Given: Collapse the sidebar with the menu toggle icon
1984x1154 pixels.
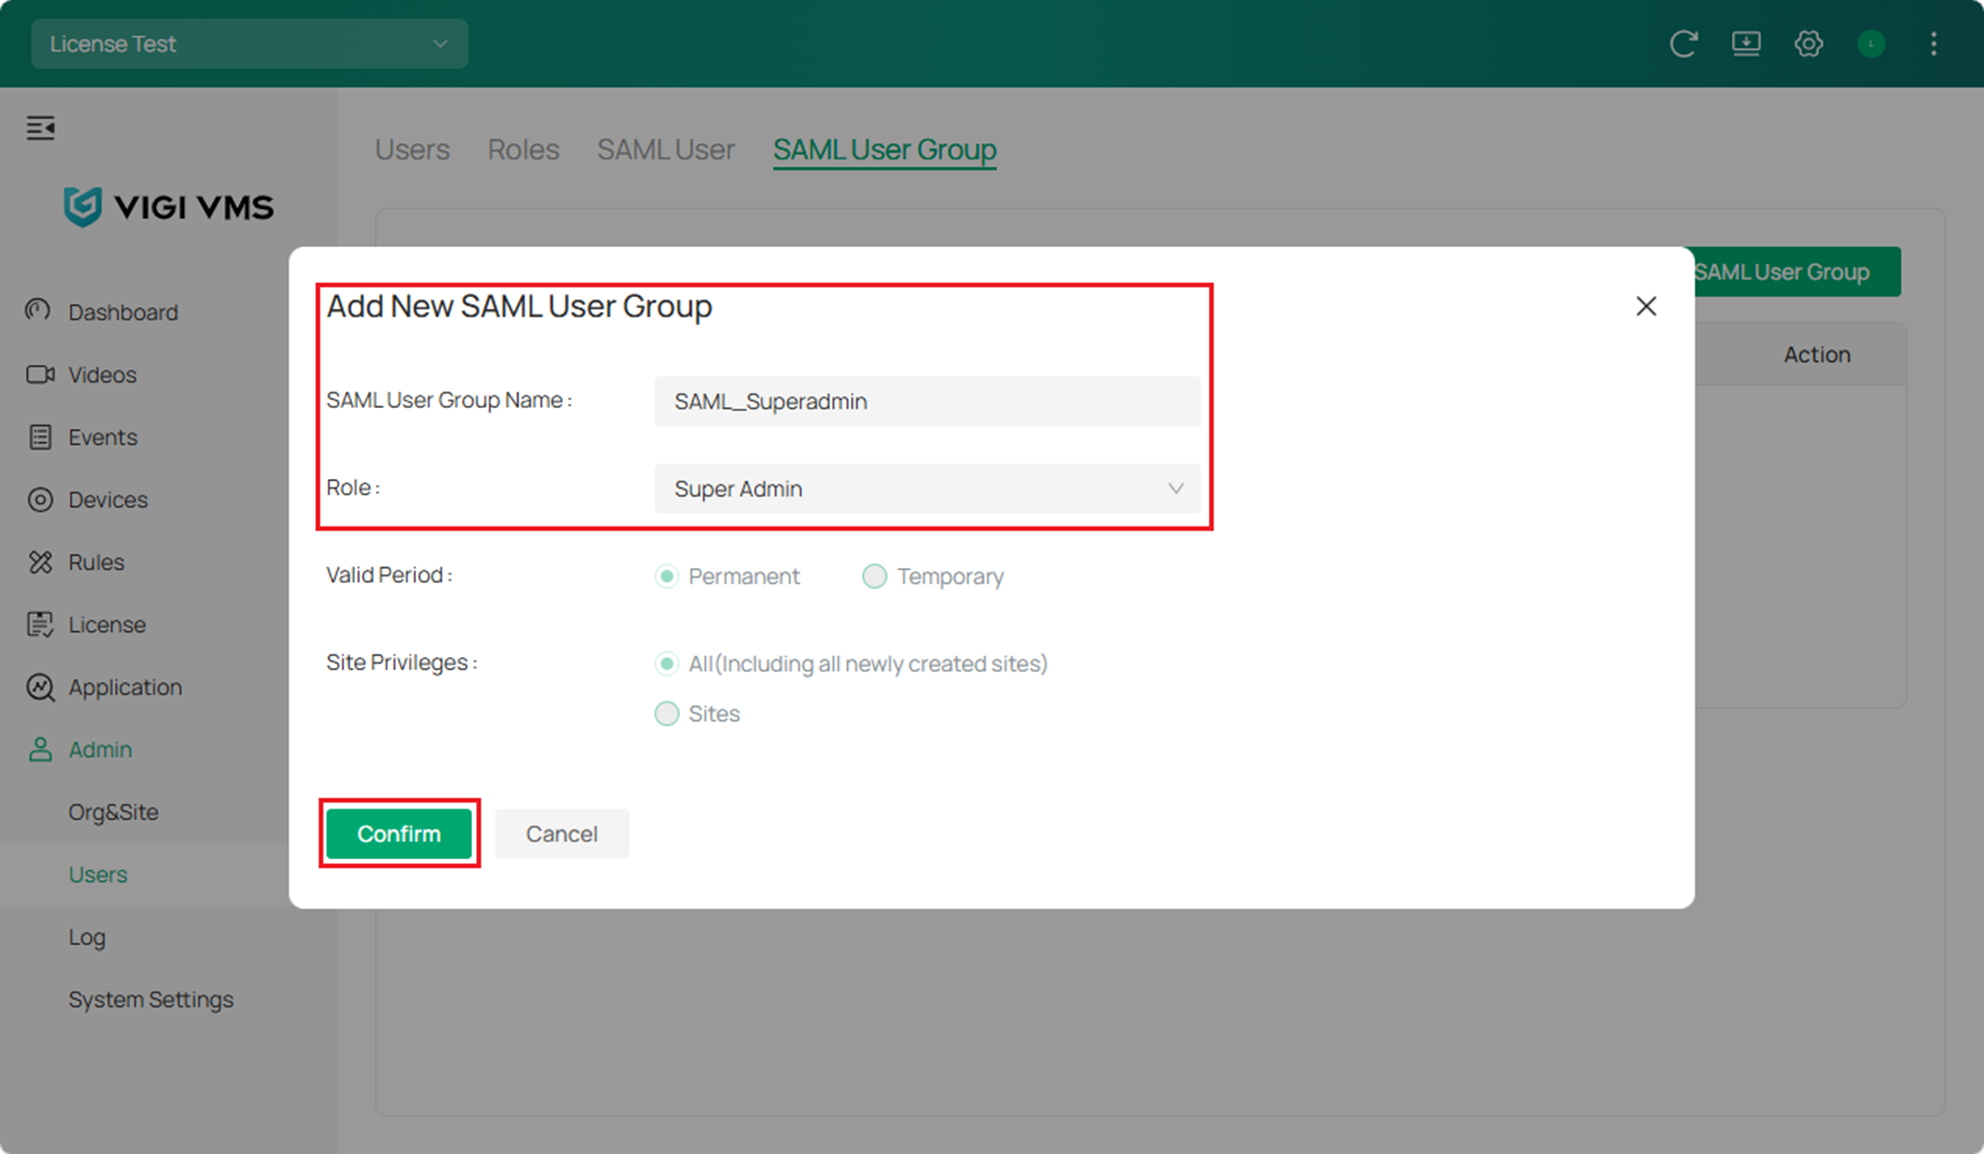Looking at the screenshot, I should pos(41,128).
